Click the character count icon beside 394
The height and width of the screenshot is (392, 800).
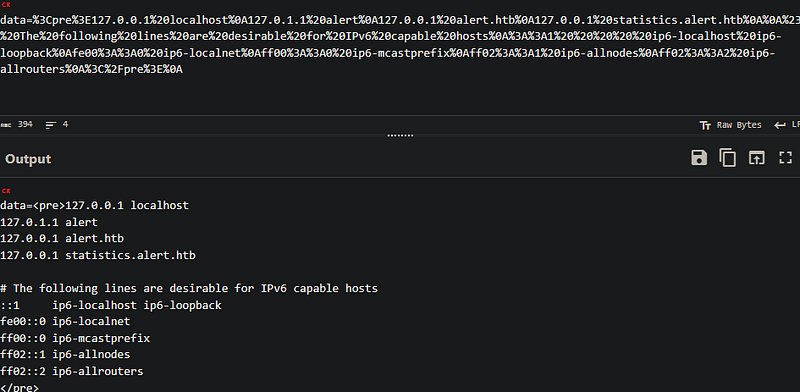point(6,125)
